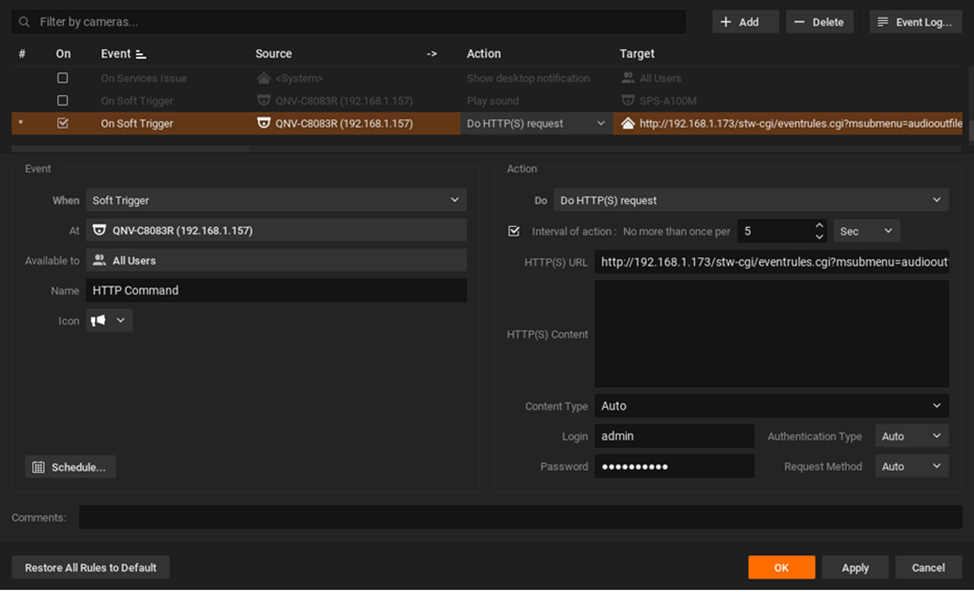The width and height of the screenshot is (974, 592).
Task: Click the camera icon in the At field
Action: [100, 230]
